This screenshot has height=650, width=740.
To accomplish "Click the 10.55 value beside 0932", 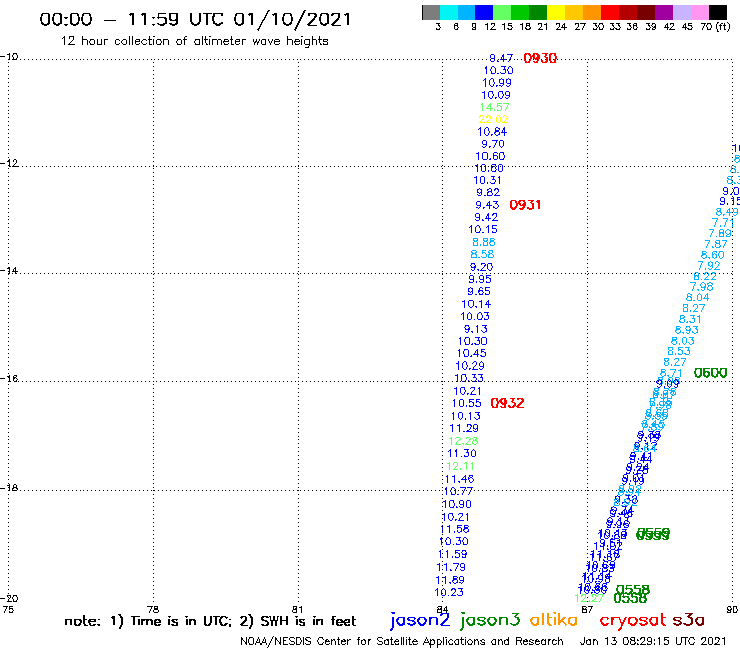I will click(467, 403).
